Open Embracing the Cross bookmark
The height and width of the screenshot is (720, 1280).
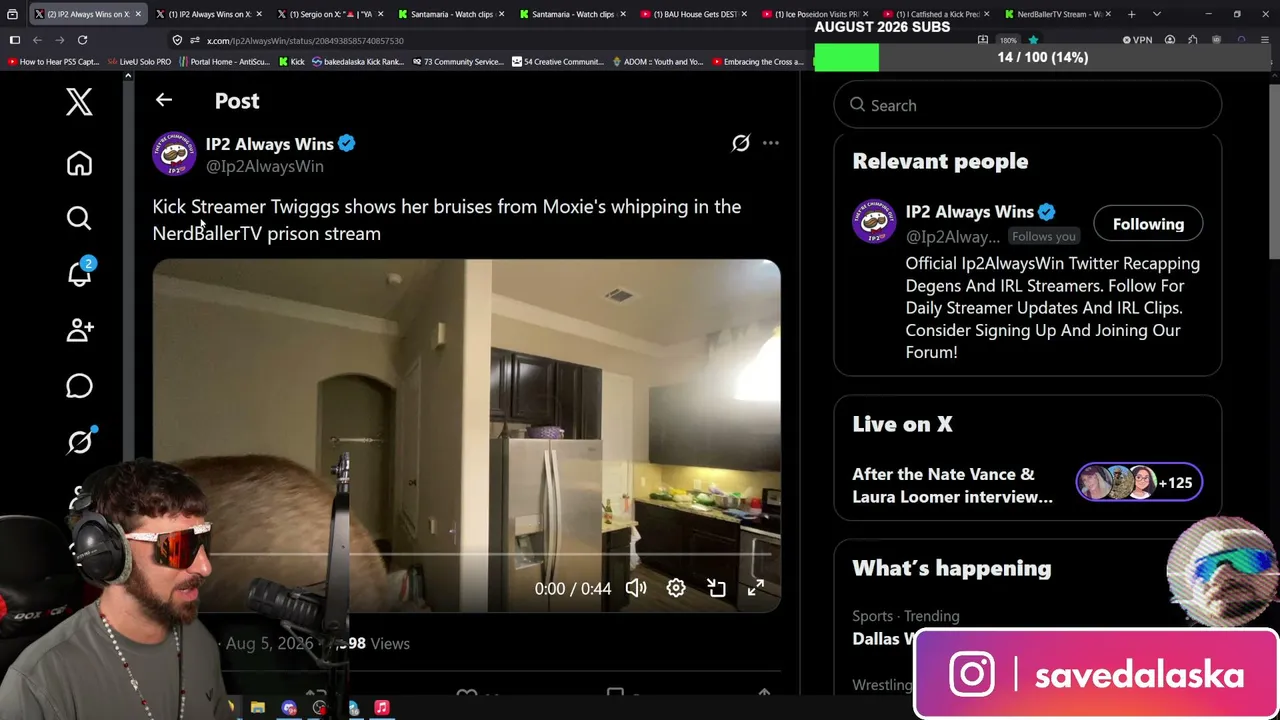click(x=757, y=62)
